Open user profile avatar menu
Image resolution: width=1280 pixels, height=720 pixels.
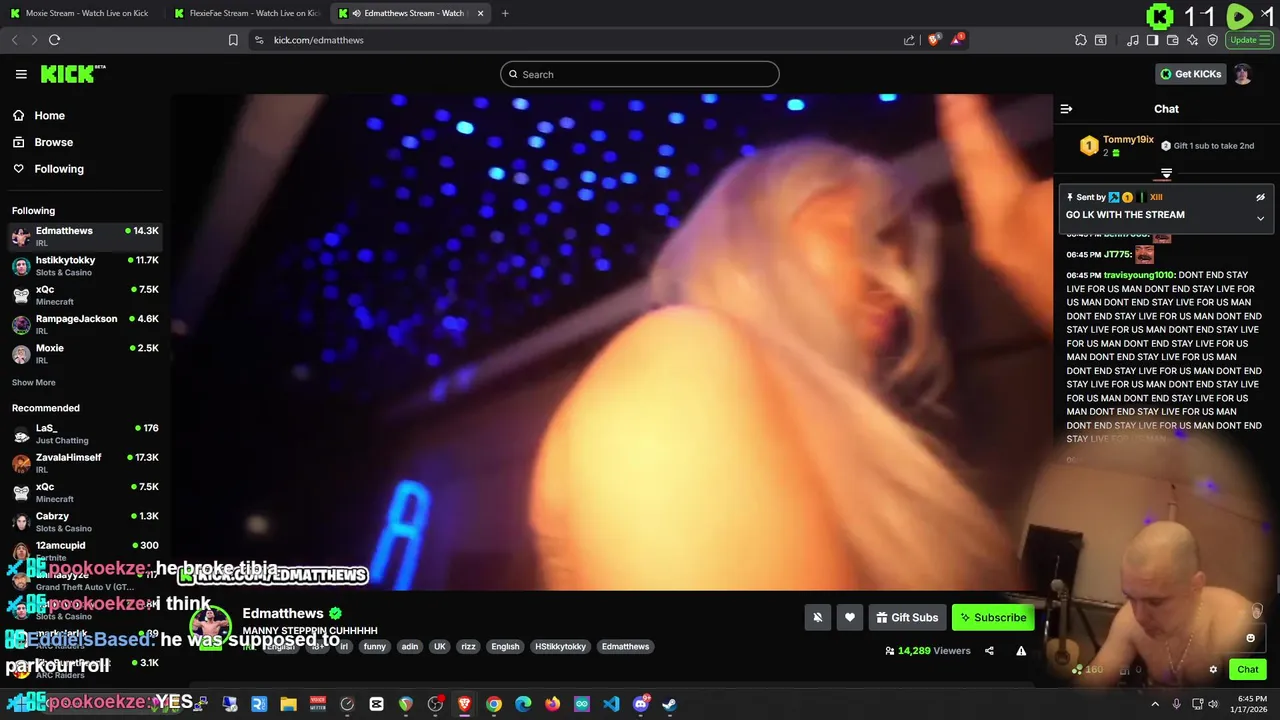1243,74
